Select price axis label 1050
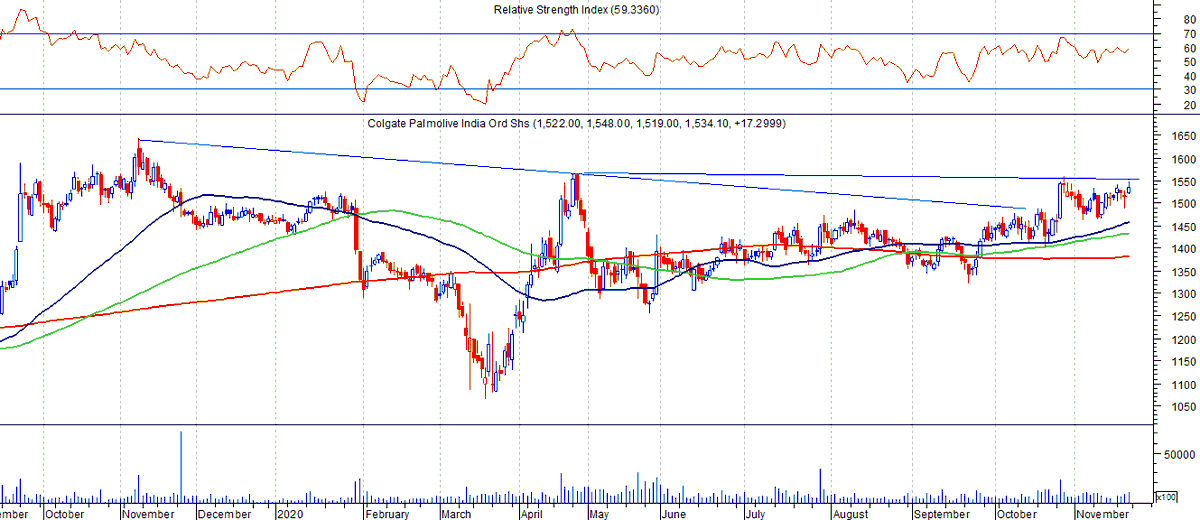The image size is (1200, 520). point(1184,407)
